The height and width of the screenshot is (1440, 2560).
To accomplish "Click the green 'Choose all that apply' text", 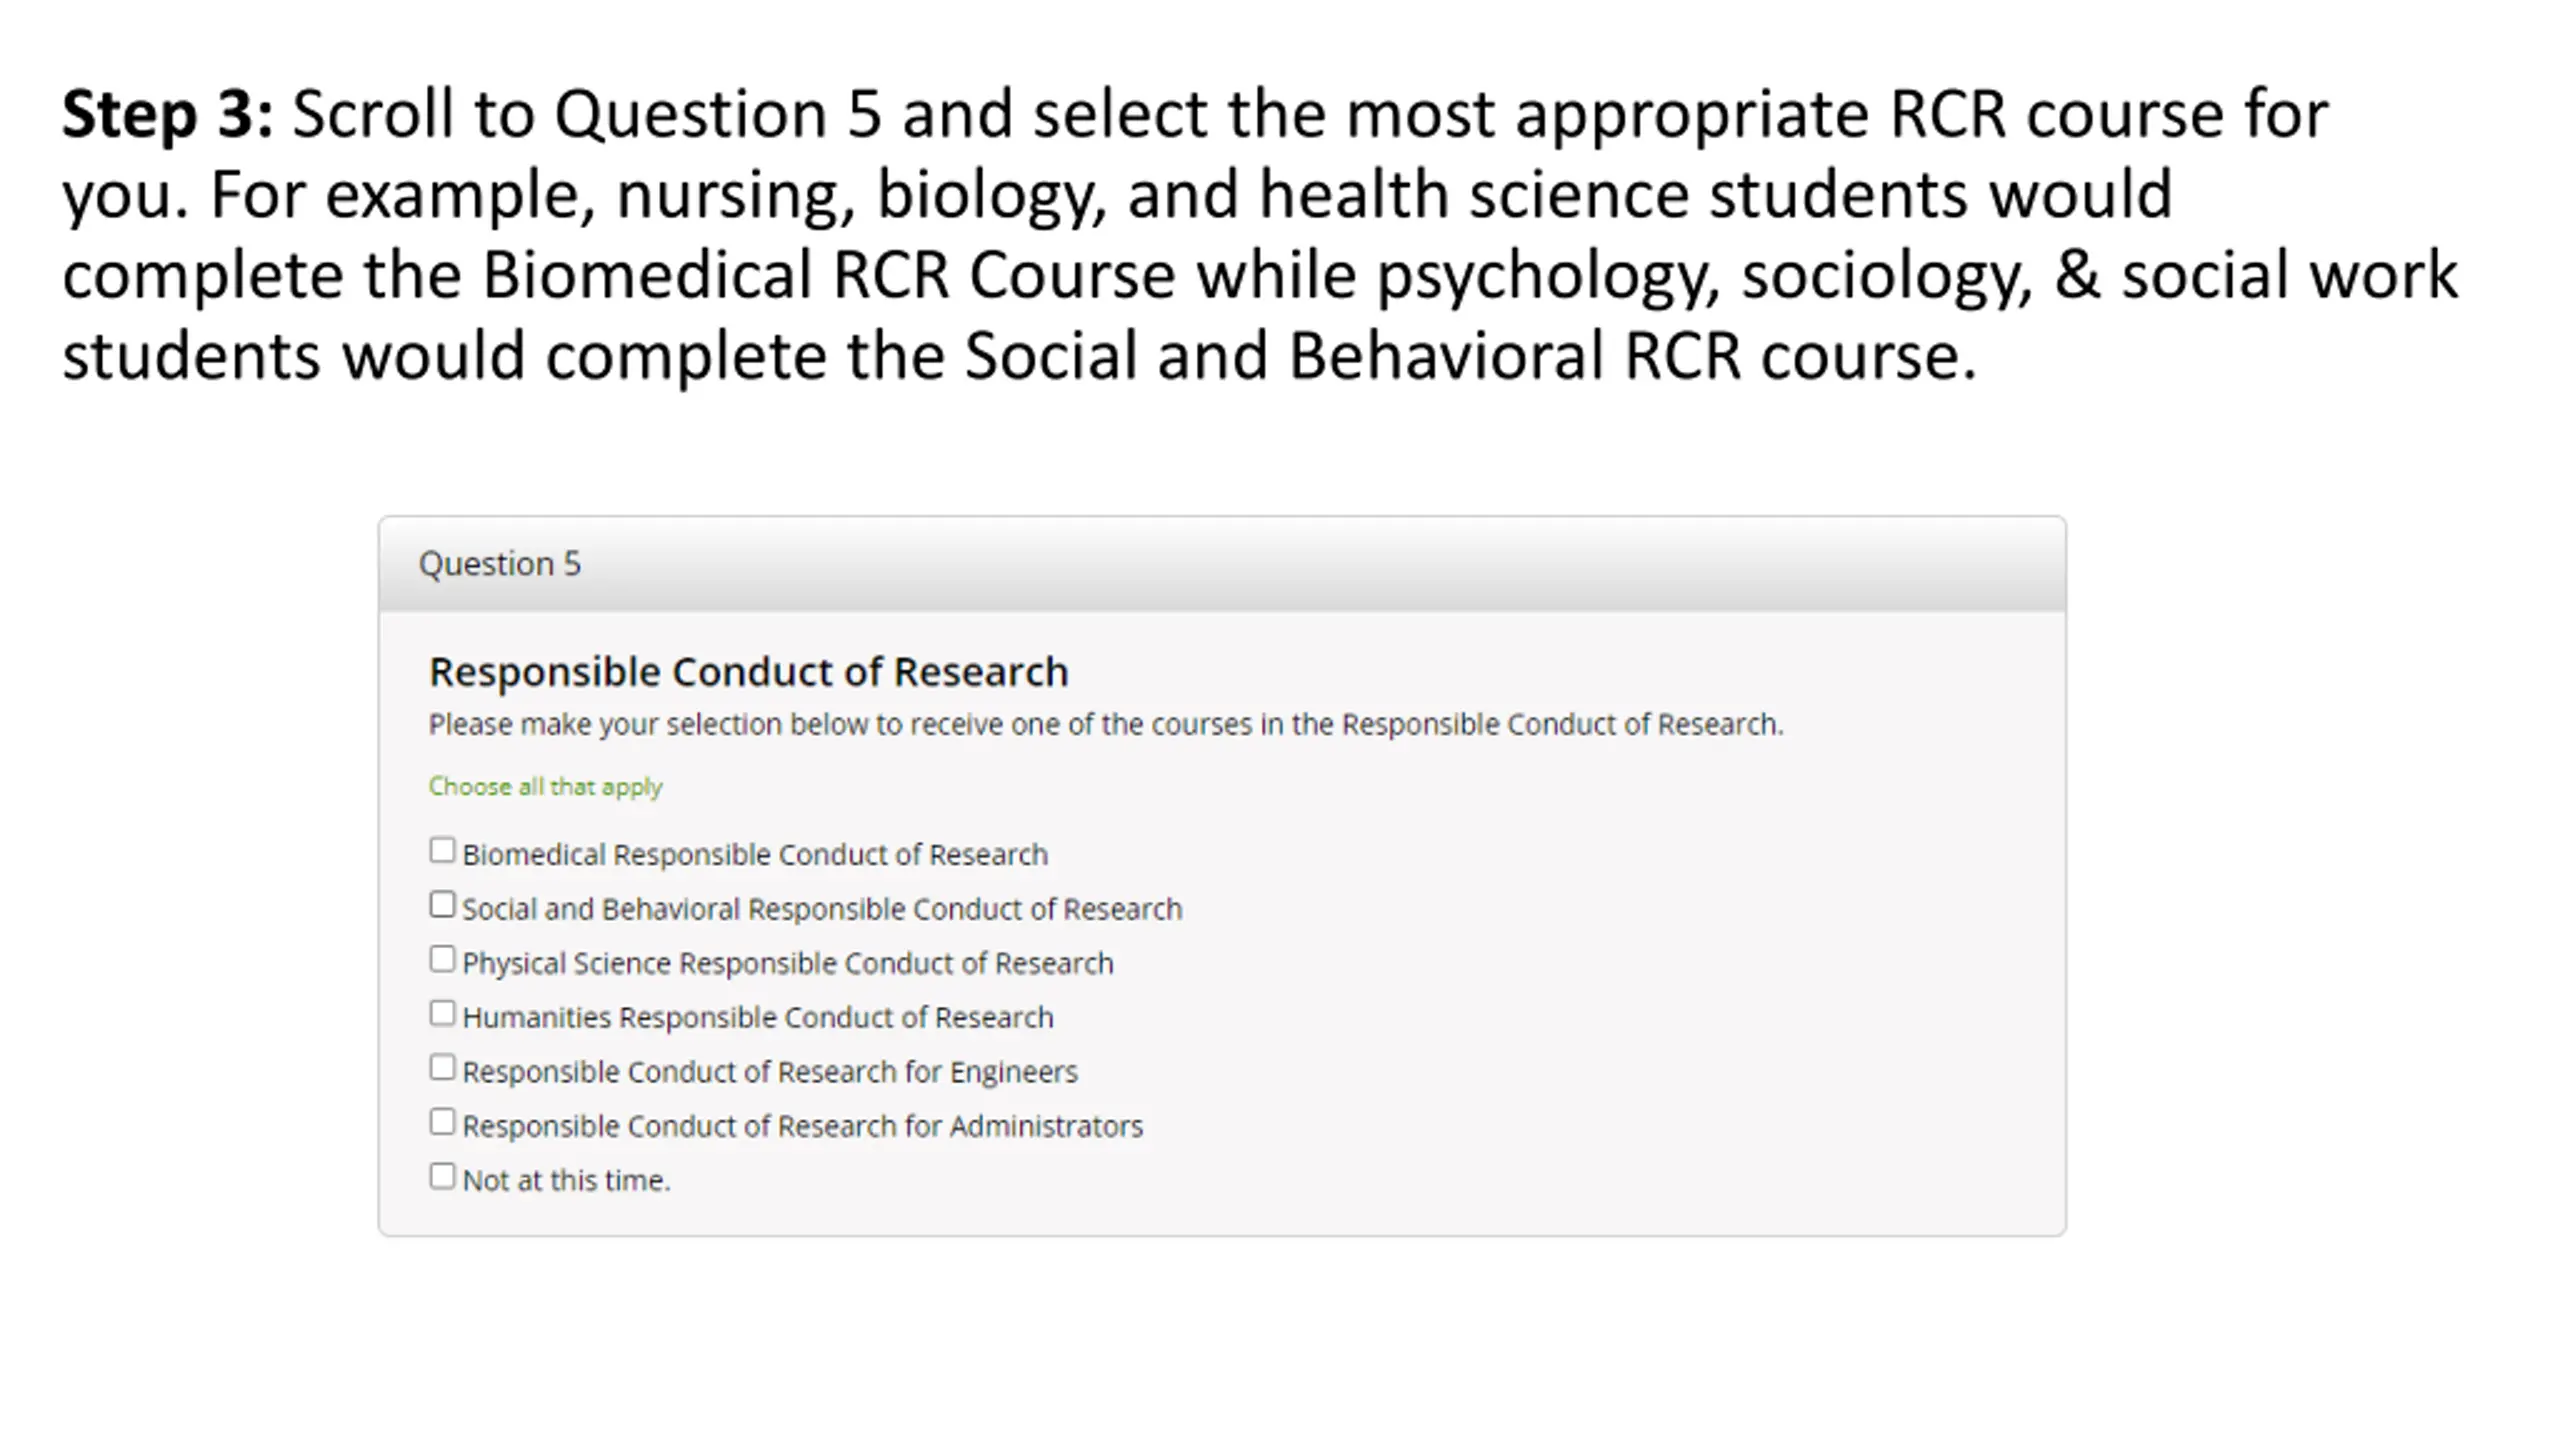I will tap(546, 787).
